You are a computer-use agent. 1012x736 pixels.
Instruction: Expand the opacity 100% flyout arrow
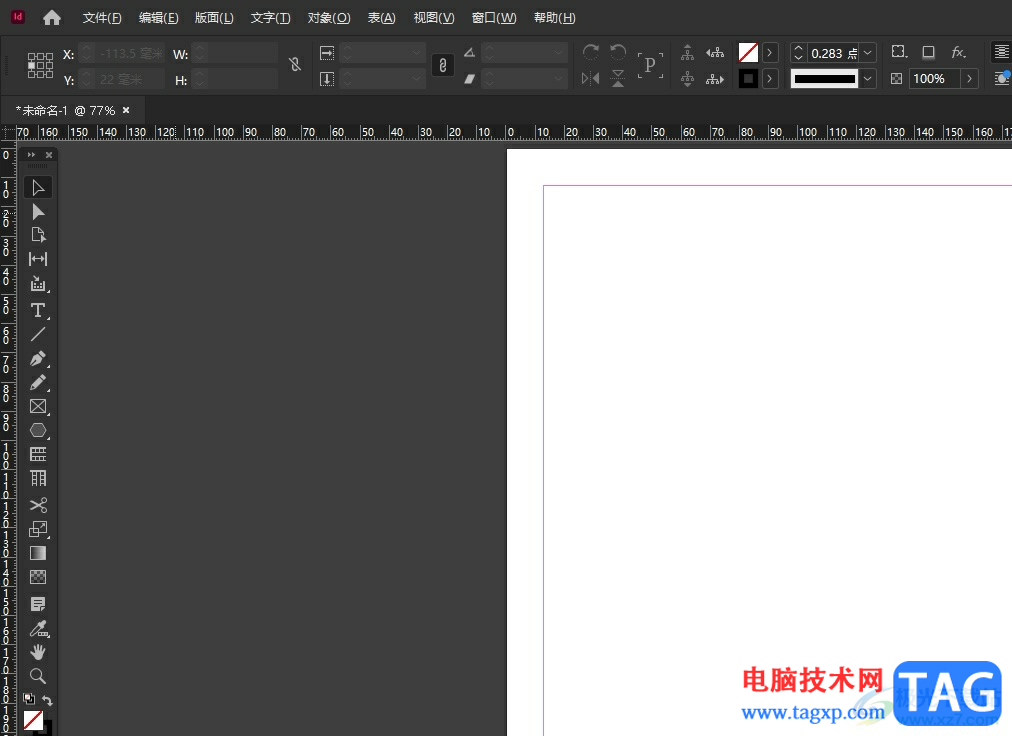(x=969, y=79)
